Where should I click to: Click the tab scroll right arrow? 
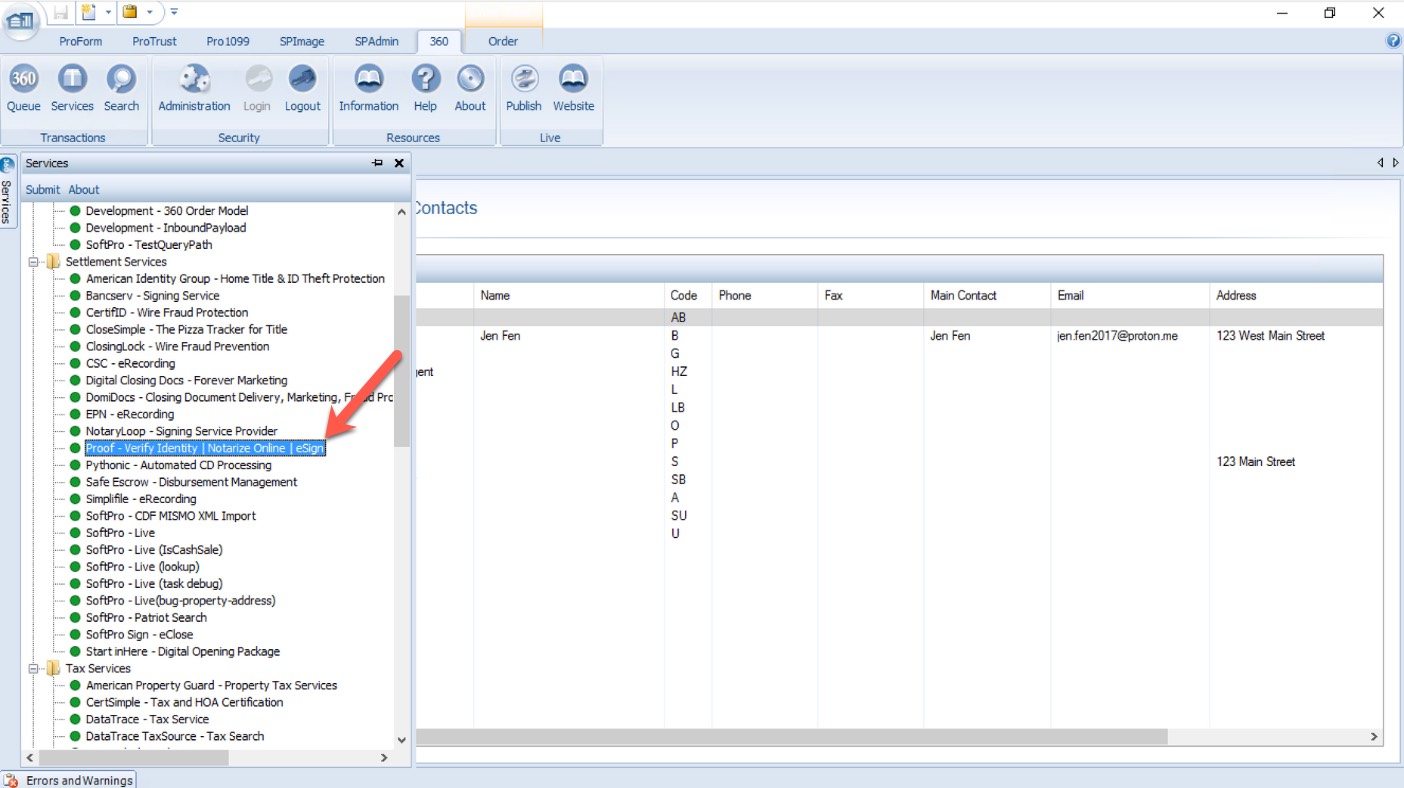(x=1395, y=163)
